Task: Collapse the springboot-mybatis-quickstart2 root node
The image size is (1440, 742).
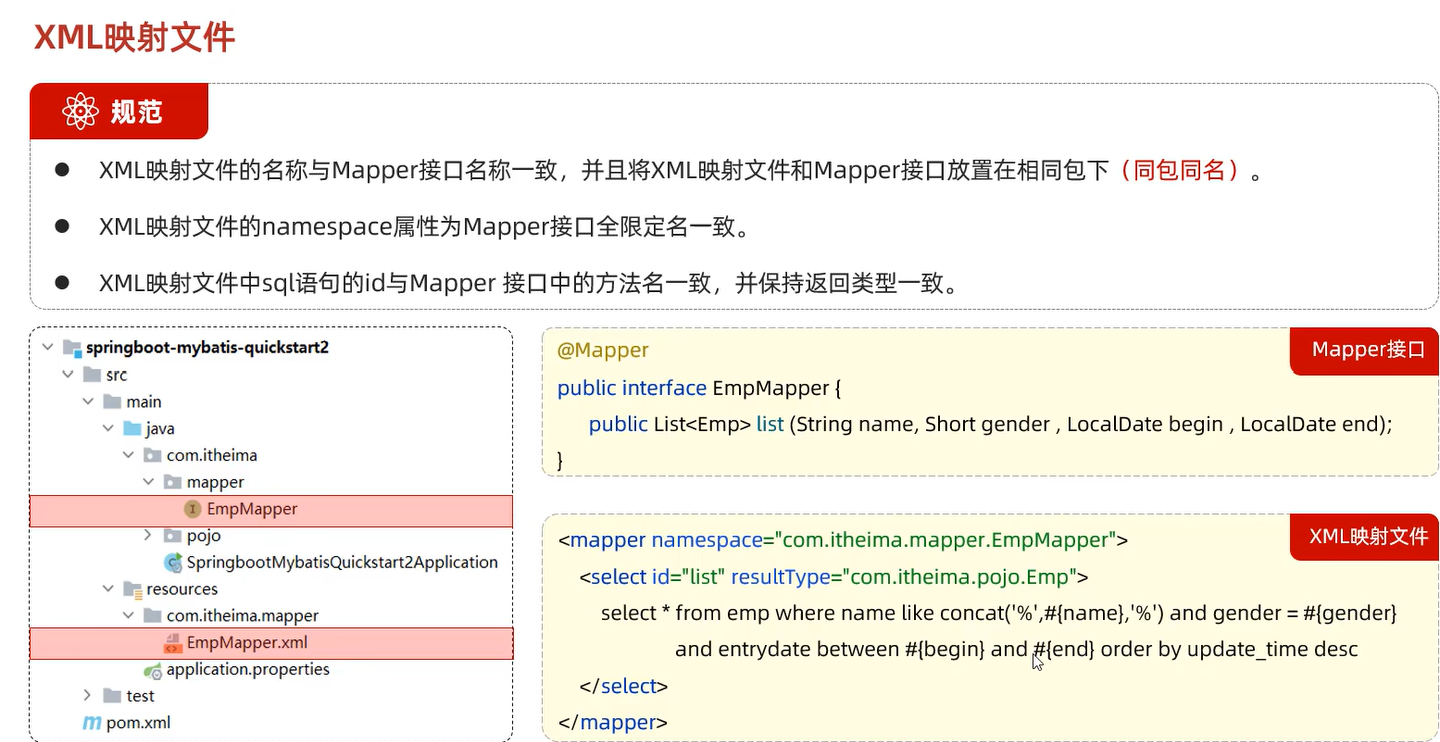Action: (47, 347)
